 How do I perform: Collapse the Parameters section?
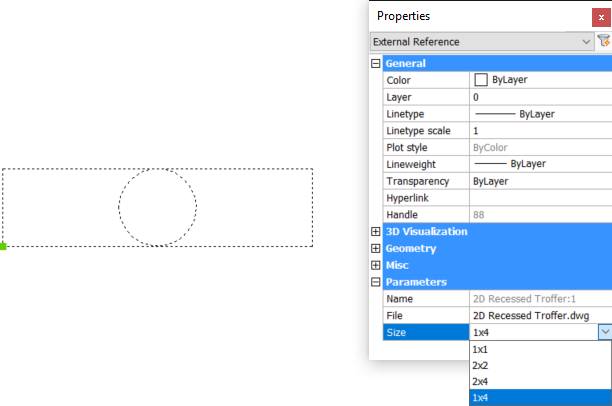tap(376, 282)
